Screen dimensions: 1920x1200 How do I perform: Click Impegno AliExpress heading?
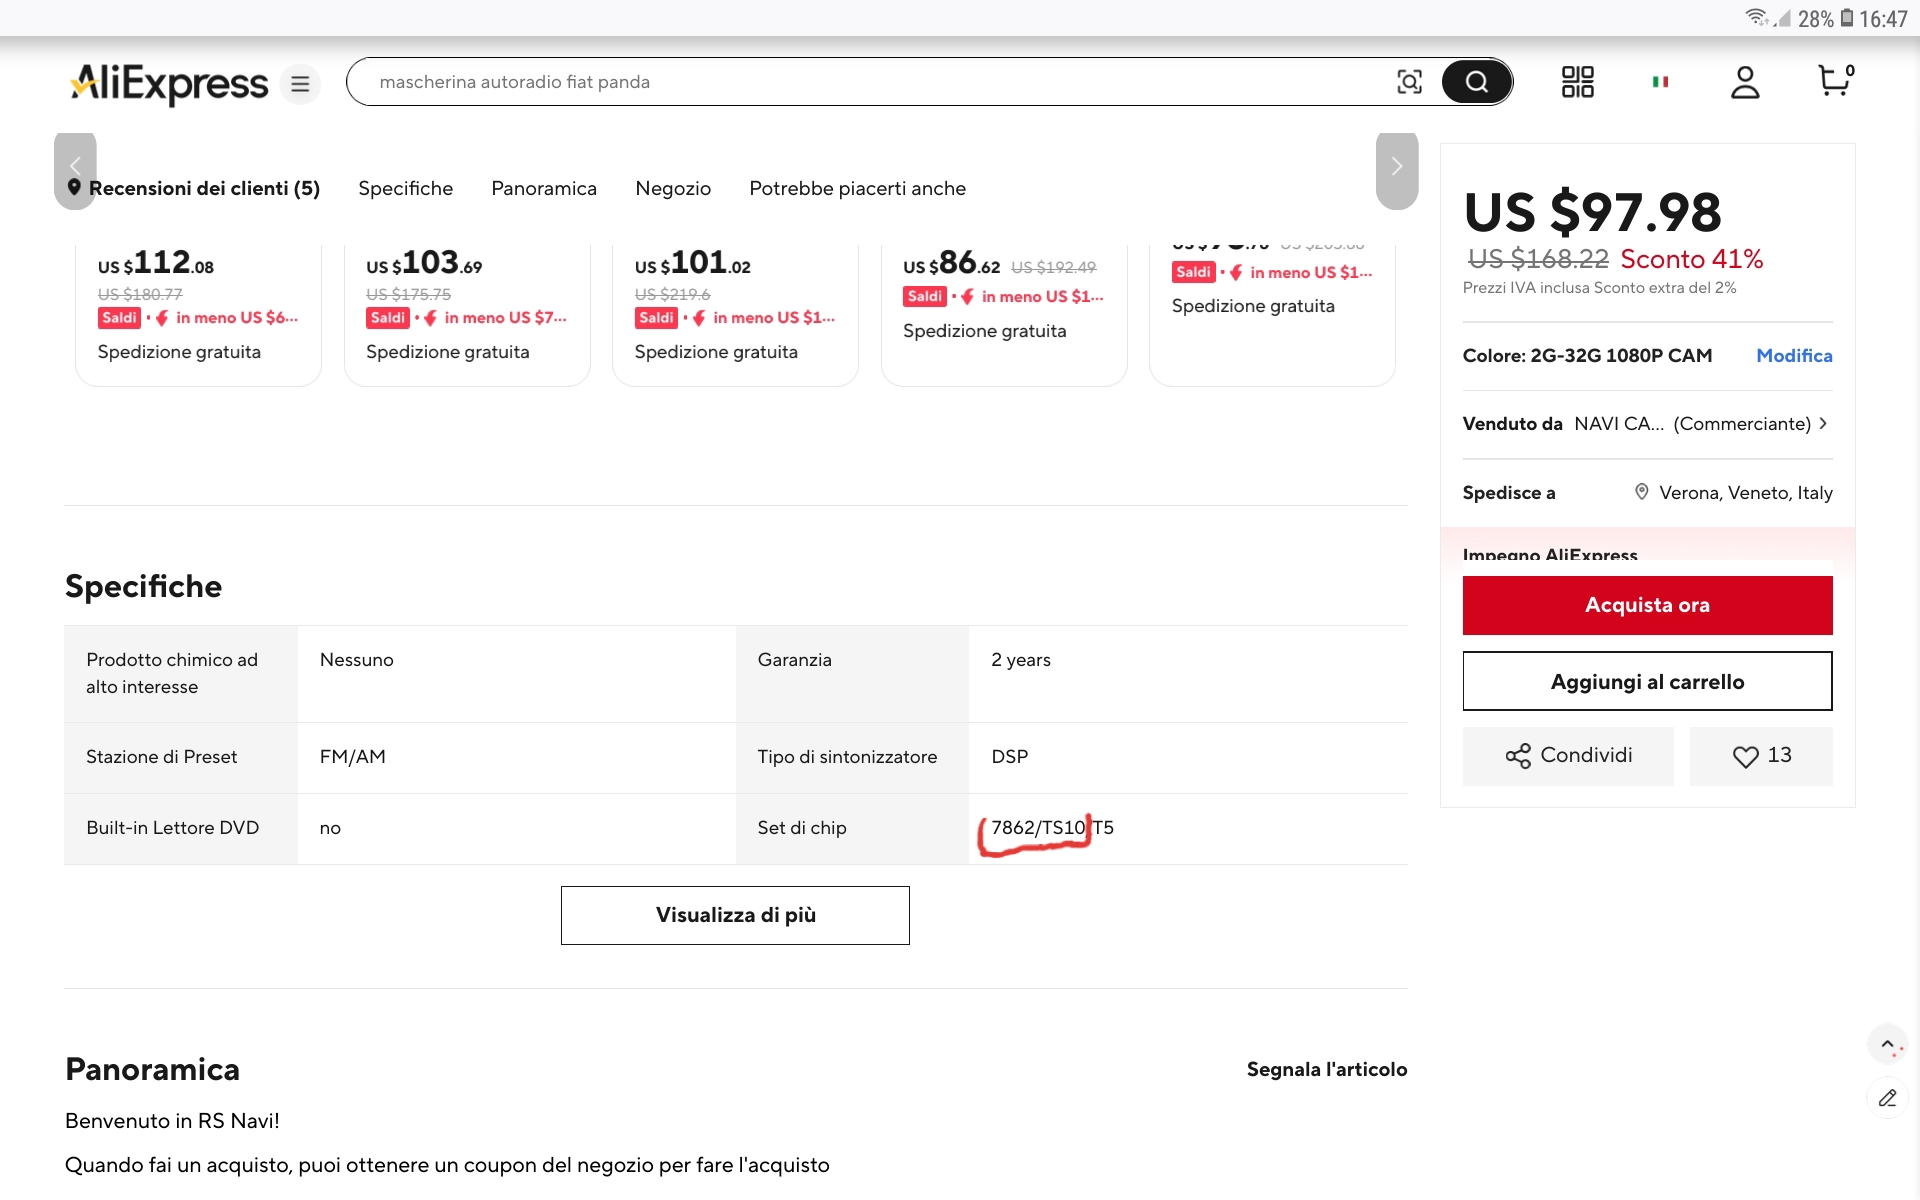1550,554
